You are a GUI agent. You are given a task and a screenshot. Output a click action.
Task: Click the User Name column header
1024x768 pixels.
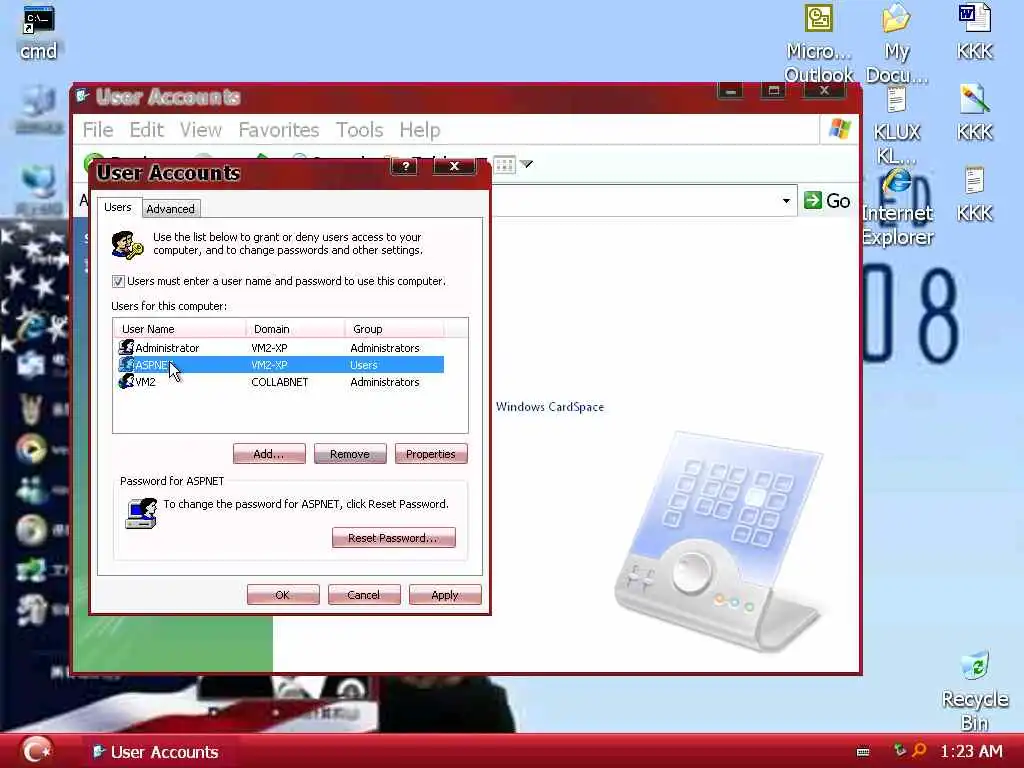(x=180, y=329)
